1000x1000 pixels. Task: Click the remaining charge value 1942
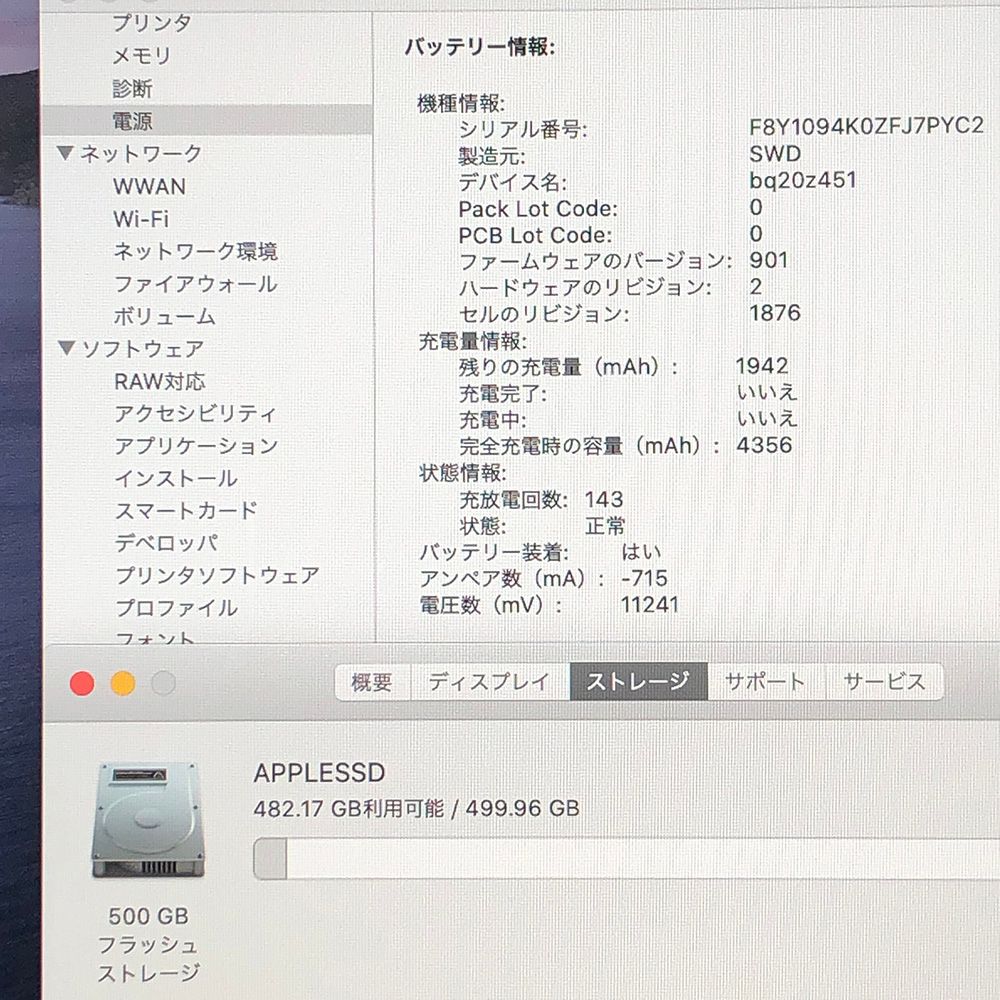pyautogui.click(x=762, y=366)
